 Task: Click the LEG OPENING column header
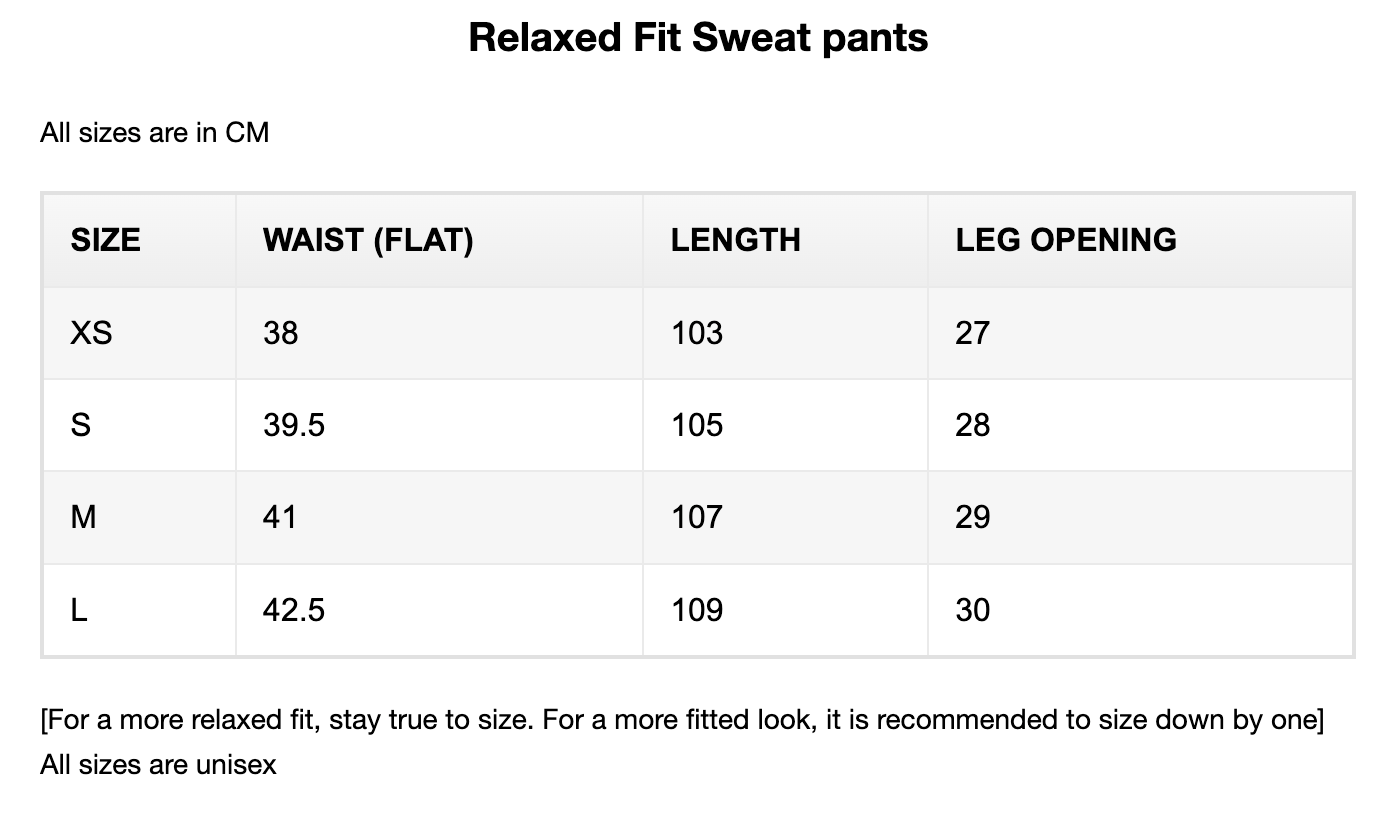[x=1065, y=240]
